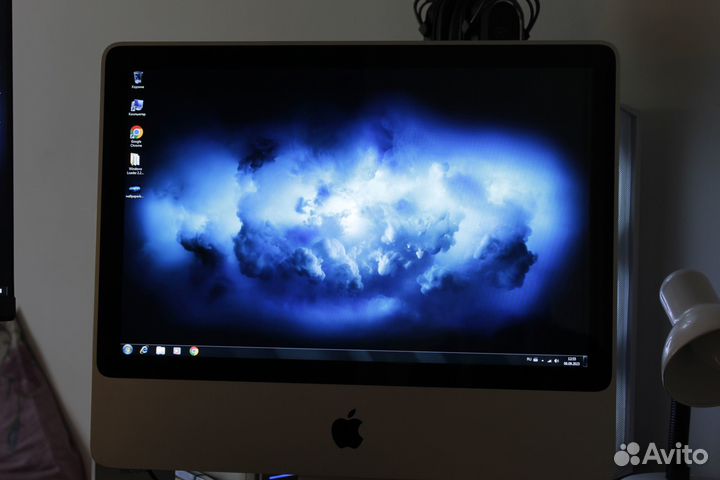The height and width of the screenshot is (480, 720).
Task: Open the Windows Start menu orb
Action: click(x=128, y=350)
